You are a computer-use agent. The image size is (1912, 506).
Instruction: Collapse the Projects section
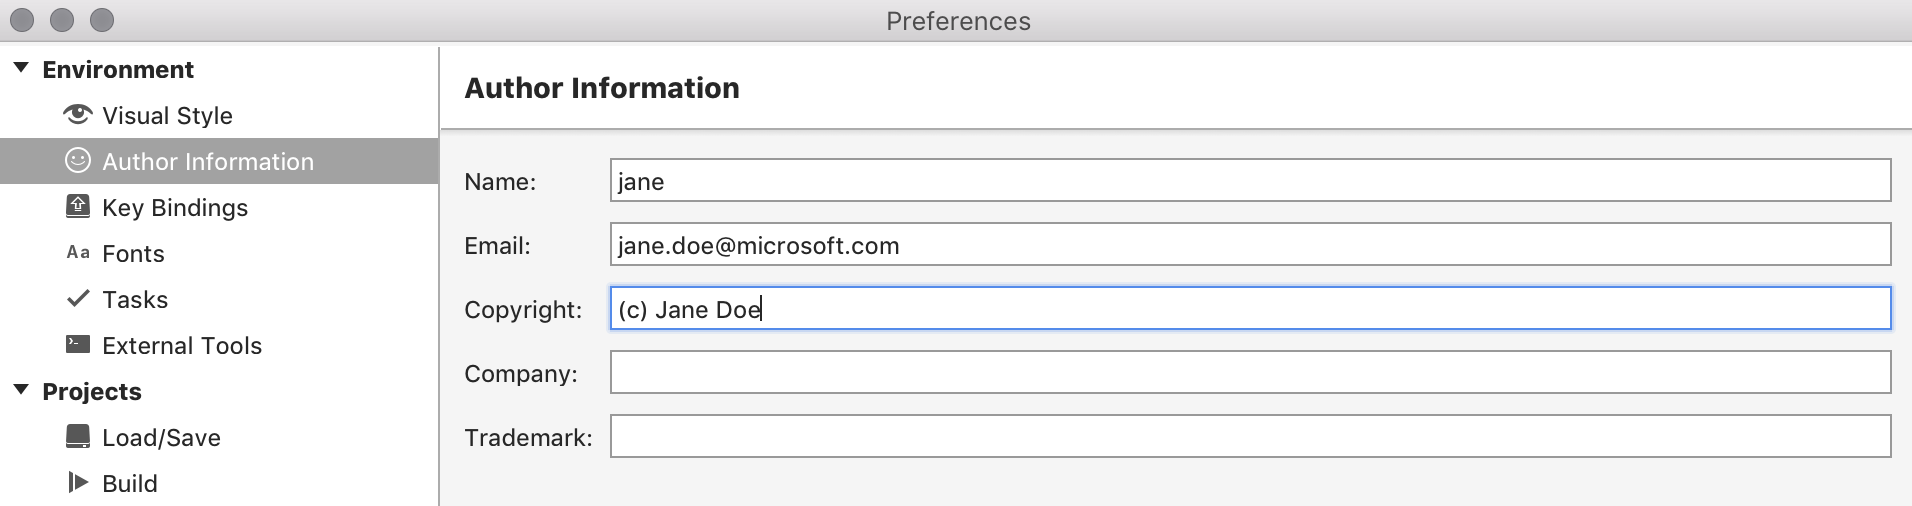pyautogui.click(x=21, y=391)
